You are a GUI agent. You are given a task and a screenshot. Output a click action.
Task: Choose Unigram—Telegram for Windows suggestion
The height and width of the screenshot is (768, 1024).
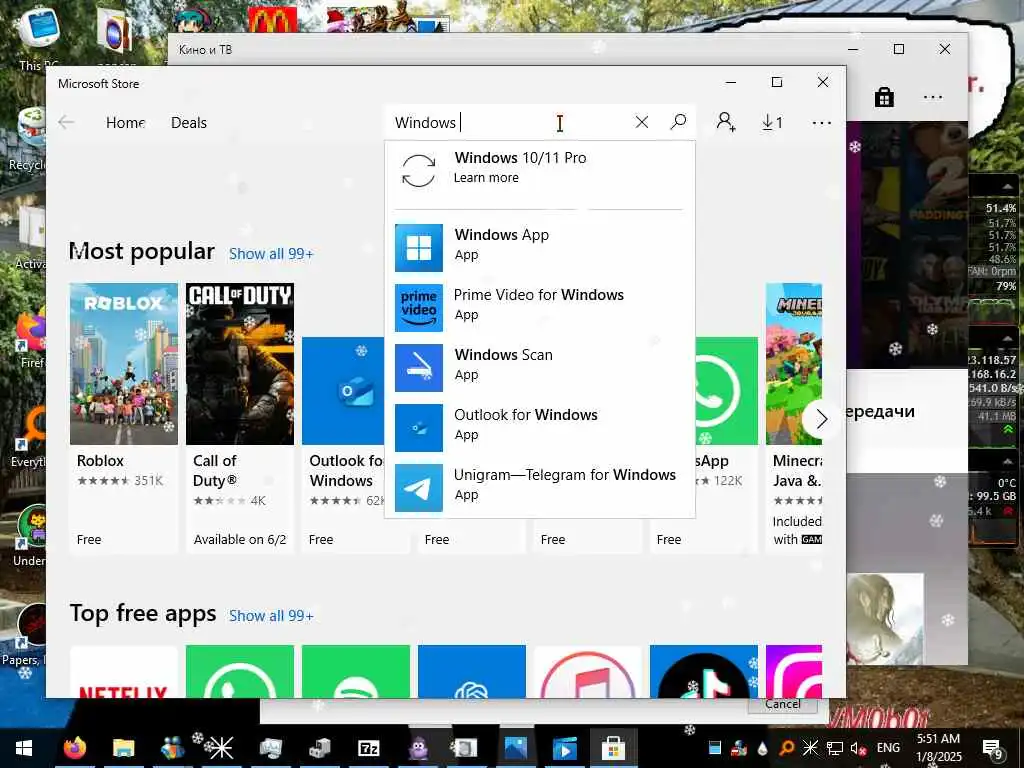[539, 488]
